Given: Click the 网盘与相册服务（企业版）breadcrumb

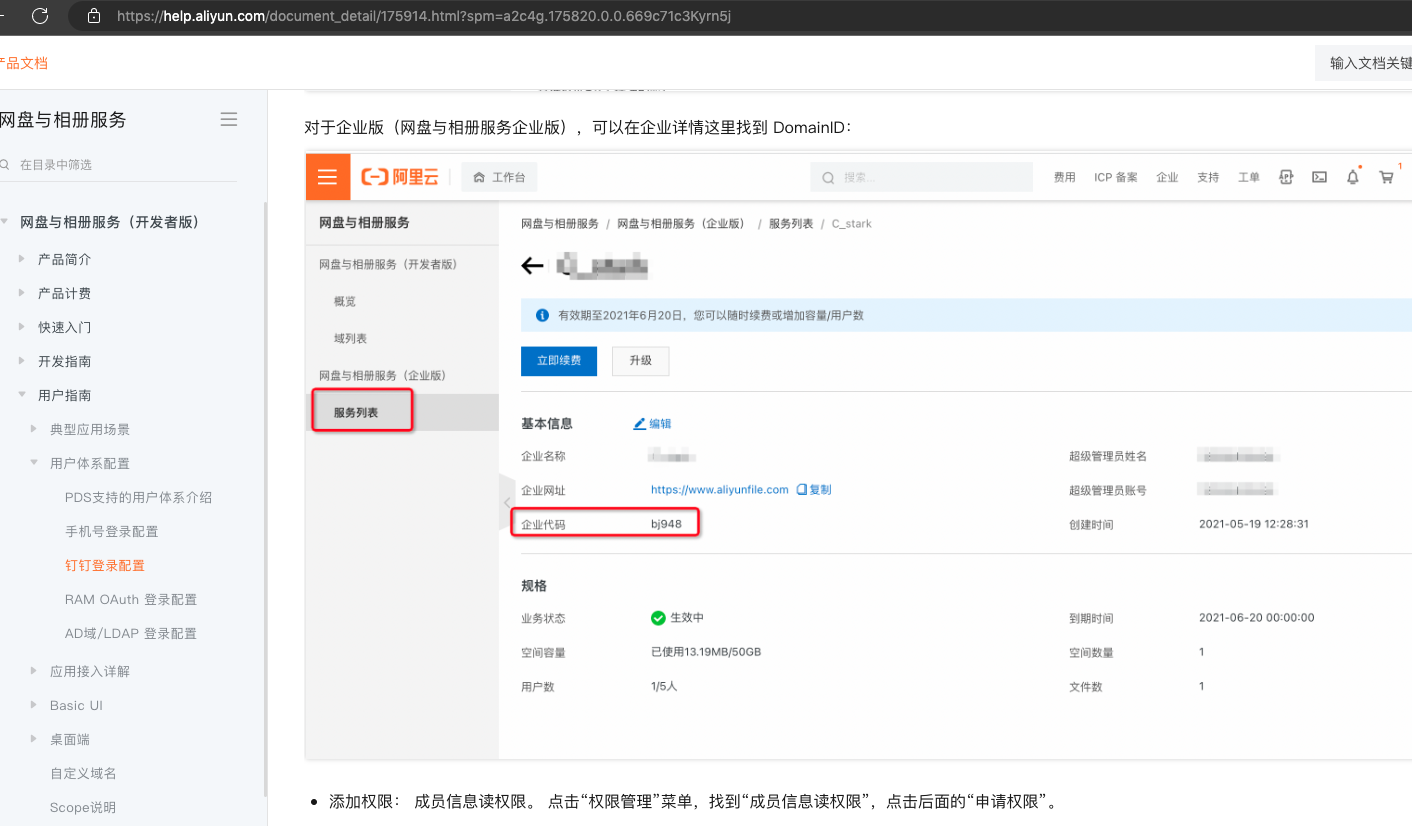Looking at the screenshot, I should 682,224.
